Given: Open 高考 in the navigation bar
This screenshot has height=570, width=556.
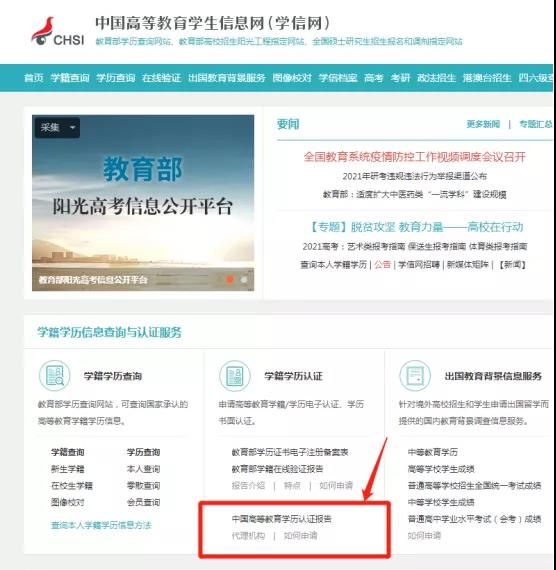Looking at the screenshot, I should pyautogui.click(x=374, y=78).
